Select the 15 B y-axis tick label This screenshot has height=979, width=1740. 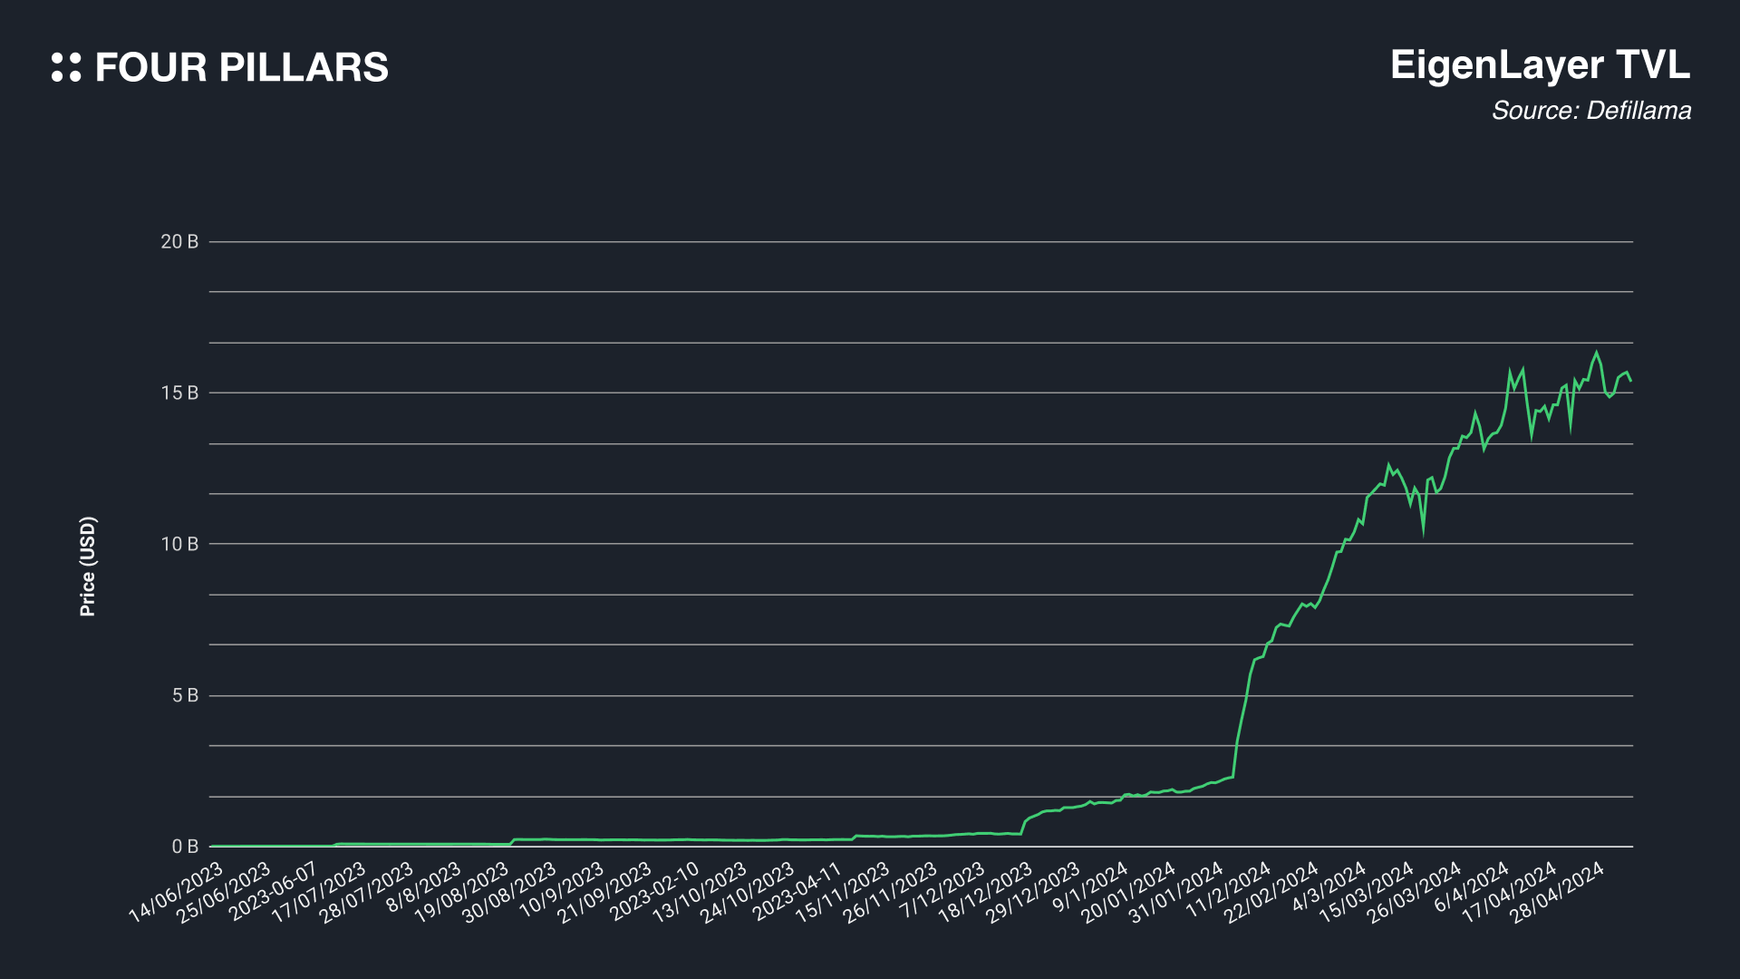click(180, 393)
